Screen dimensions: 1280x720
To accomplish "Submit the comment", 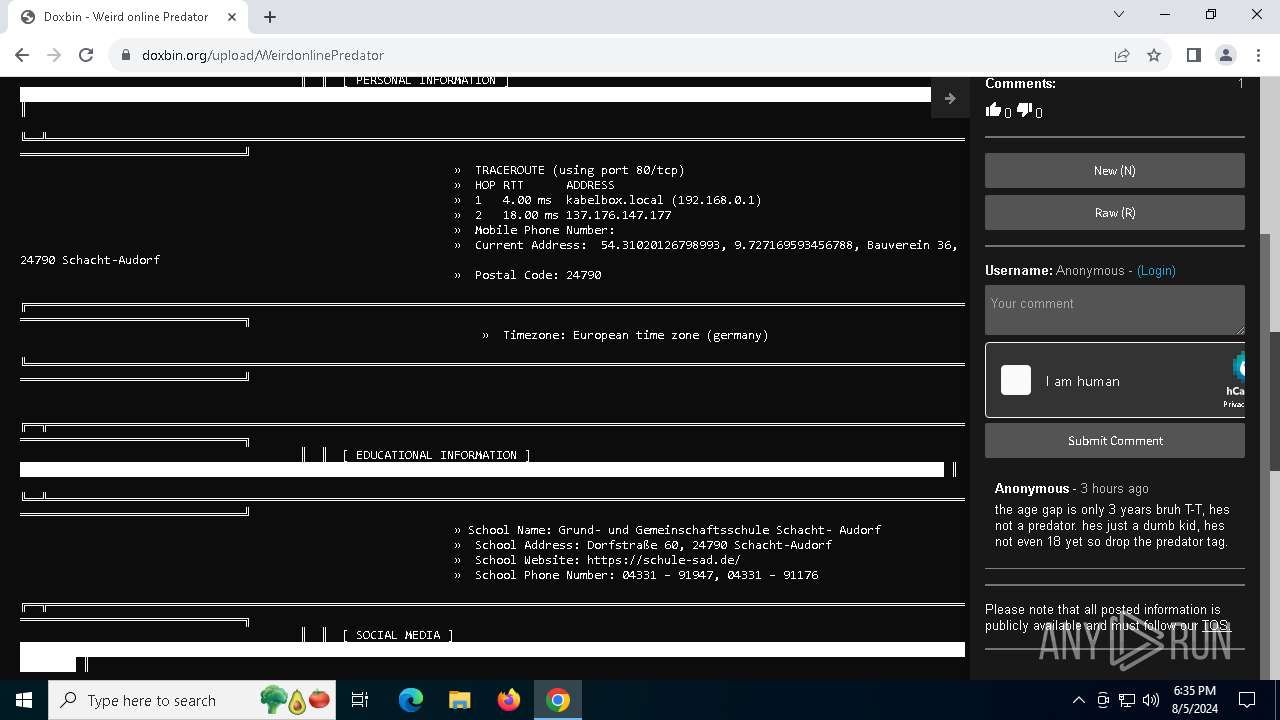I will [x=1115, y=441].
